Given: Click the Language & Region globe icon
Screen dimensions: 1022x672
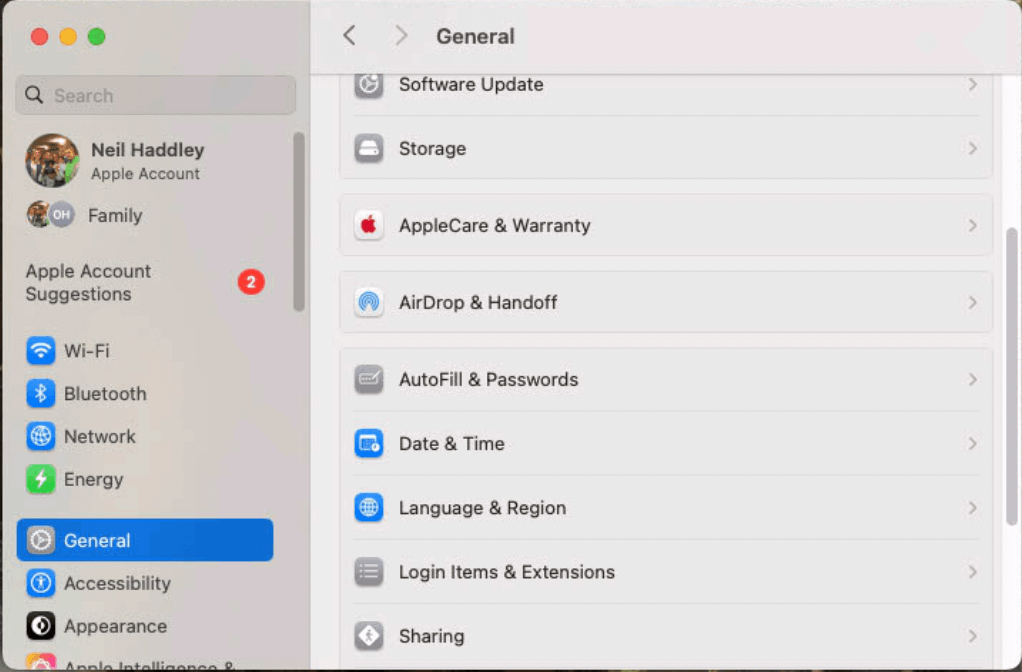Looking at the screenshot, I should [x=369, y=508].
